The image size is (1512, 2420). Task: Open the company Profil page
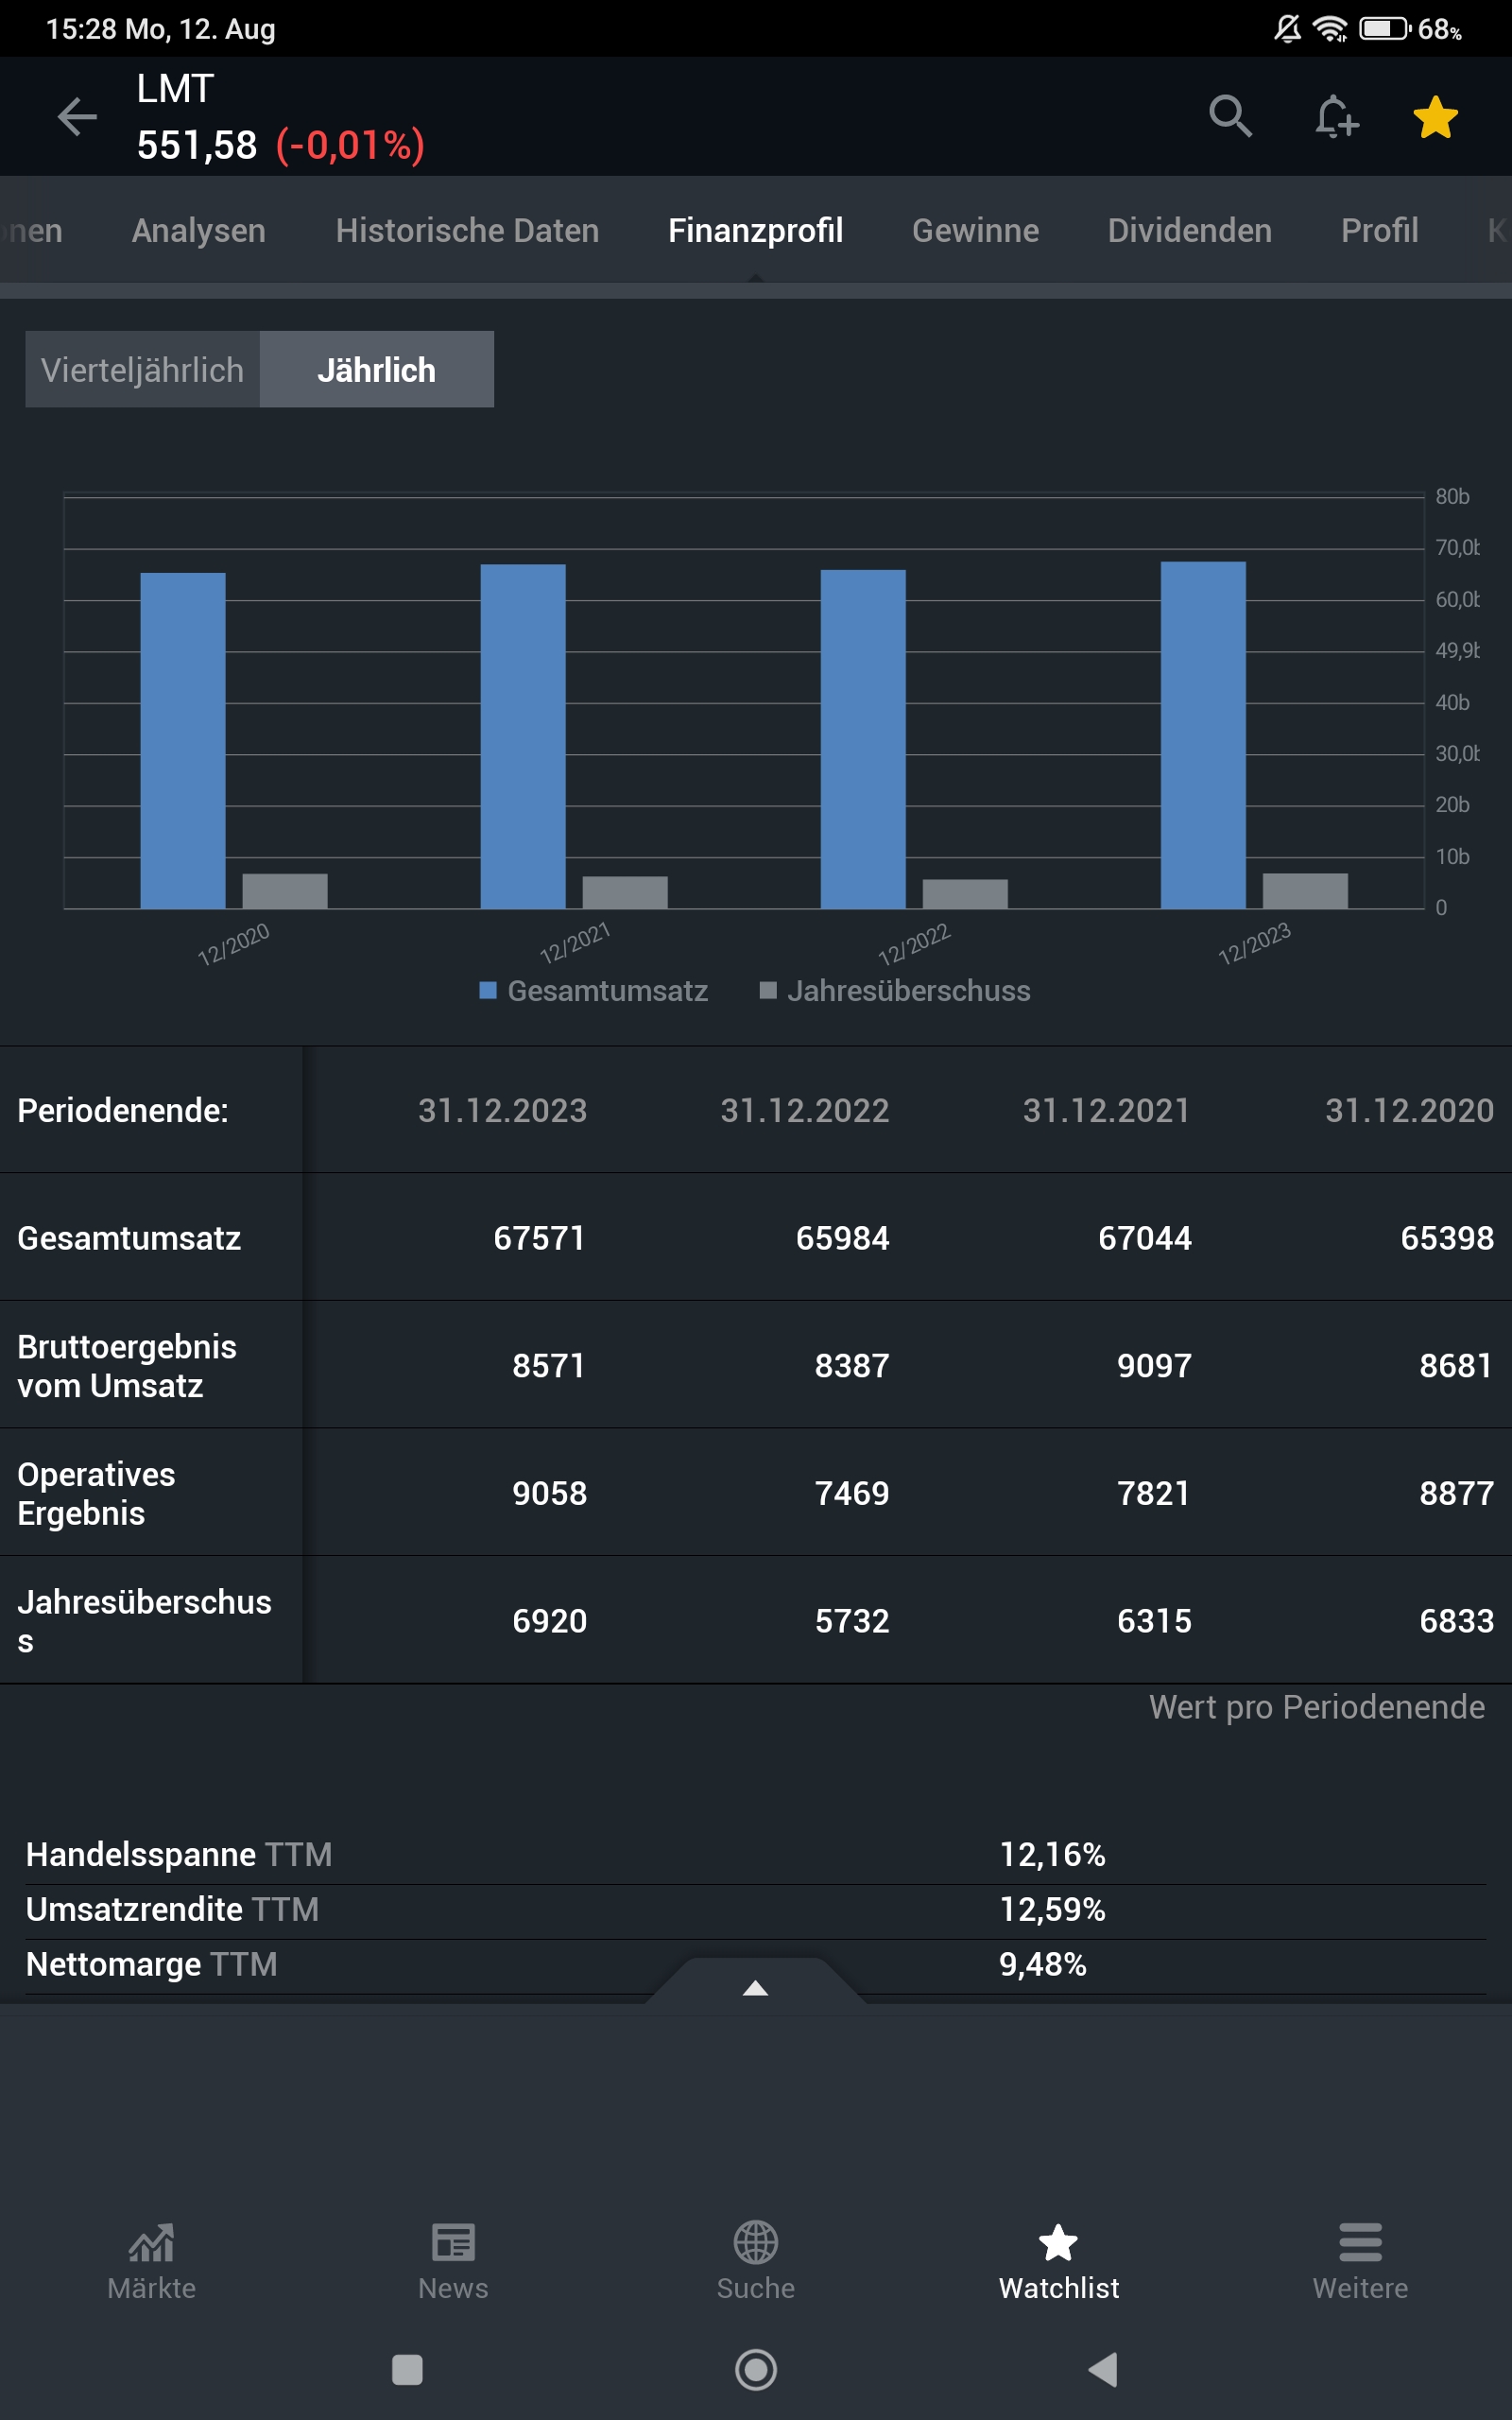(1379, 230)
